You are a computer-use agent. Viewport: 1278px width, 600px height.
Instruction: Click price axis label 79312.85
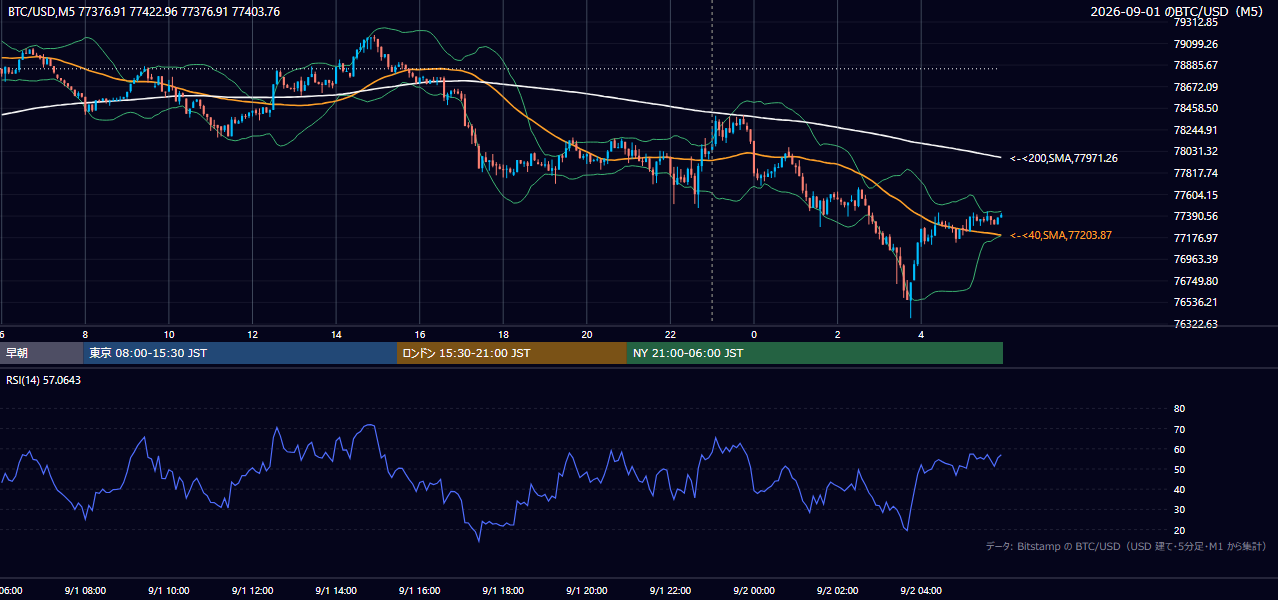pos(1196,22)
